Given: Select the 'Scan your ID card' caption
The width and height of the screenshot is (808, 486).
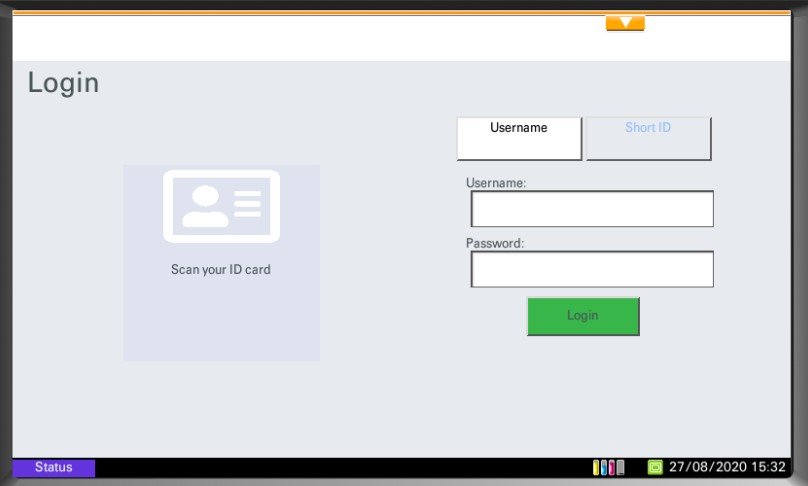Looking at the screenshot, I should point(221,270).
